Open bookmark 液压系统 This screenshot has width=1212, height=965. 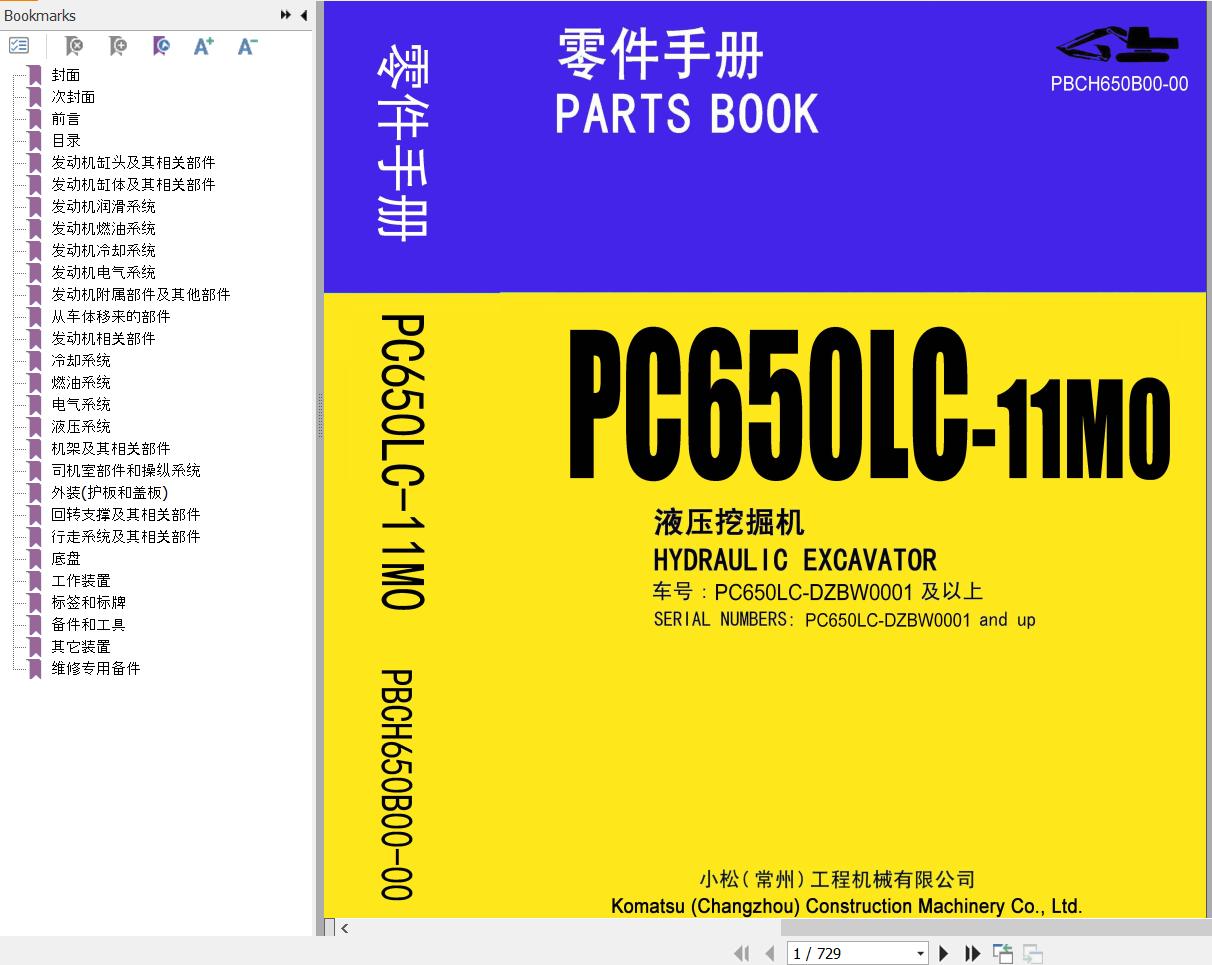point(81,427)
